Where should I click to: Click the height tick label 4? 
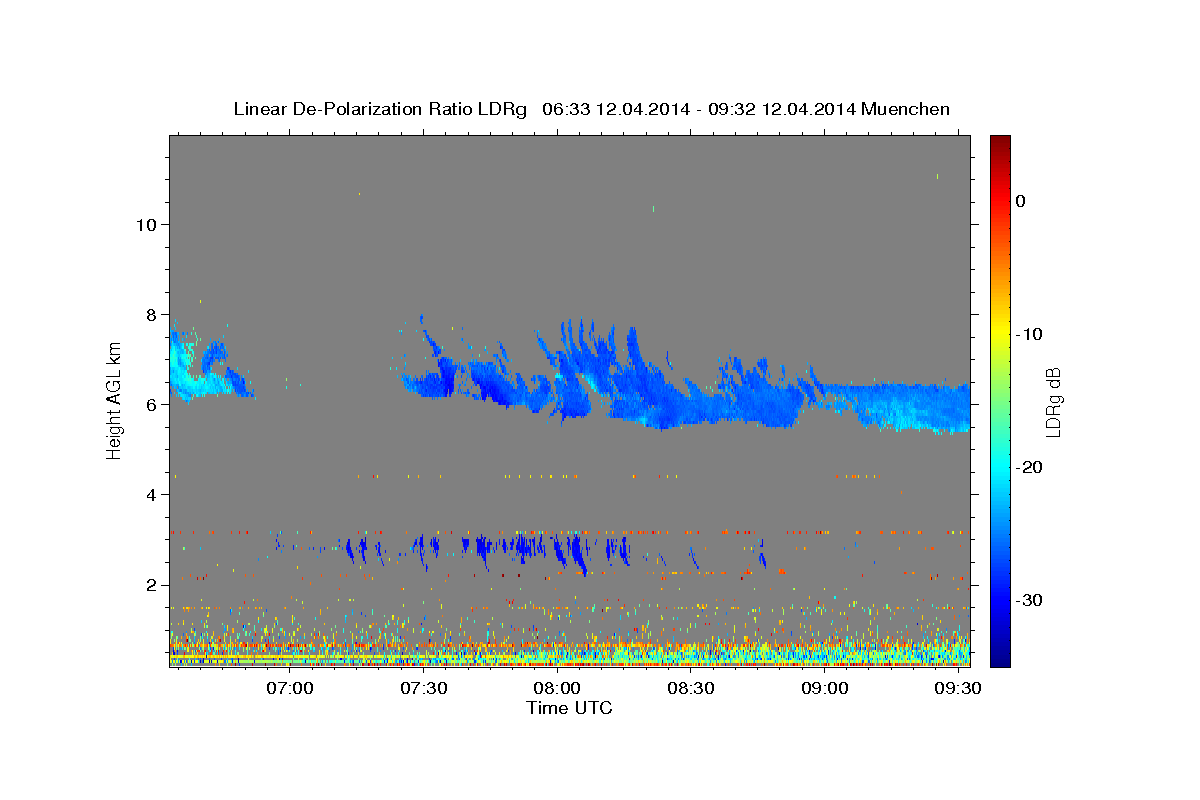click(x=151, y=494)
